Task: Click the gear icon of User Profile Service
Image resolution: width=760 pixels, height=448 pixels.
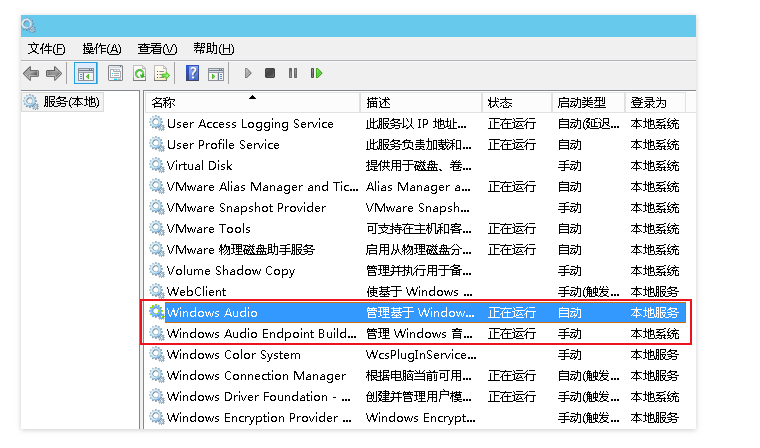Action: coord(156,144)
